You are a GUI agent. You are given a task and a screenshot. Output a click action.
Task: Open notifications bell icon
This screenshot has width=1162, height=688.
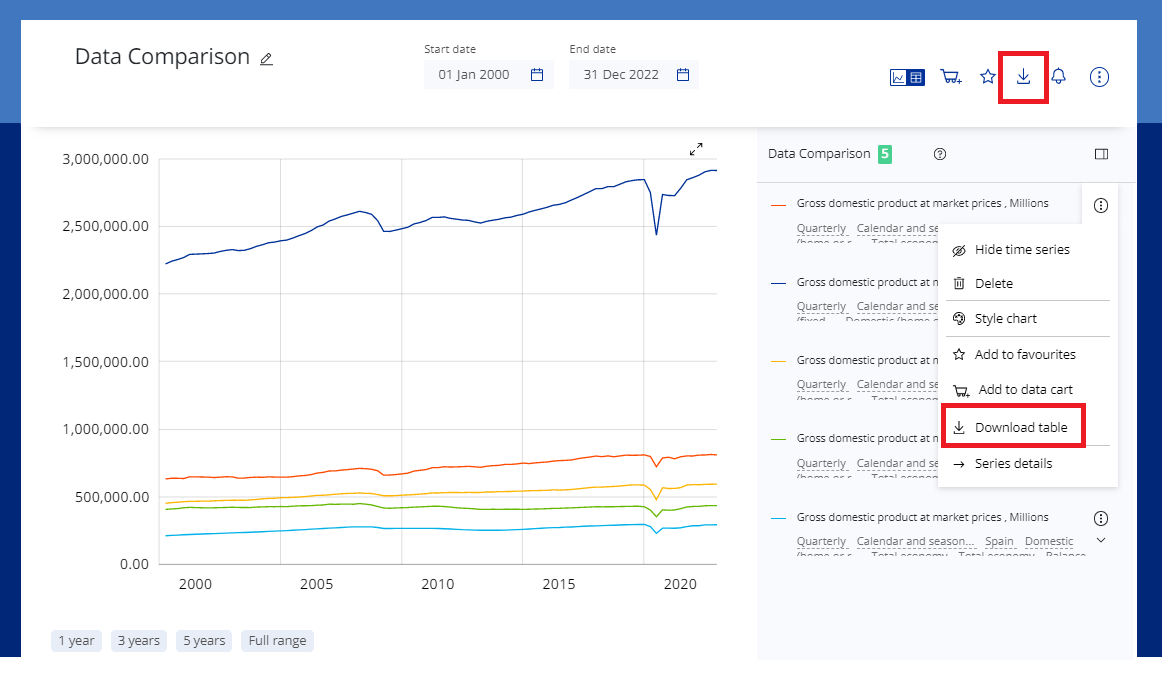tap(1058, 77)
